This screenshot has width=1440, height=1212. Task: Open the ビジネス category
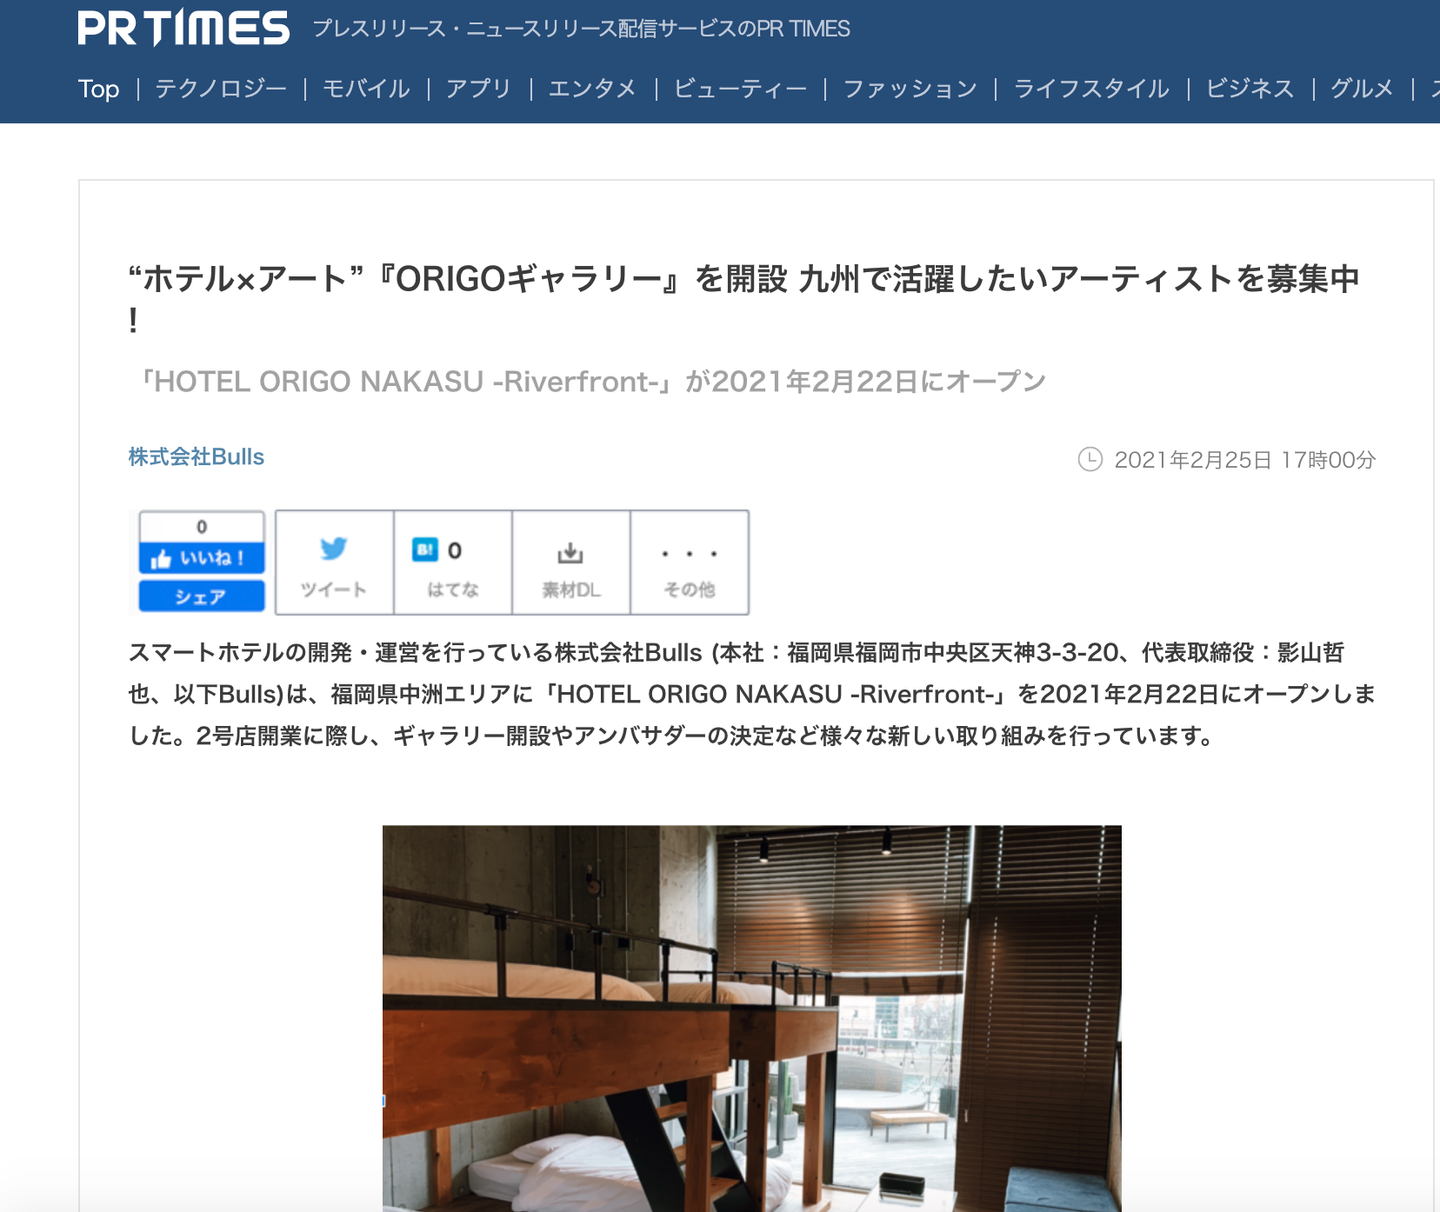coord(1250,89)
